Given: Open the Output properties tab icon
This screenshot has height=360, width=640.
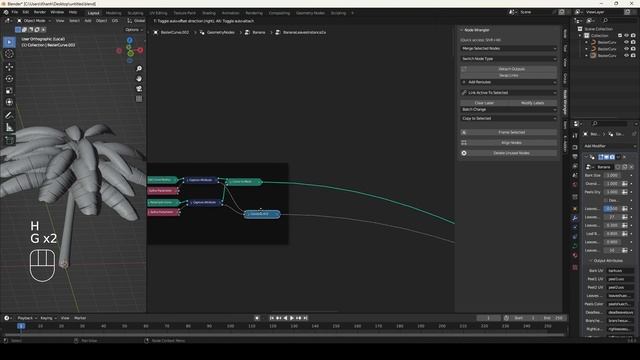Looking at the screenshot, I should [x=575, y=157].
